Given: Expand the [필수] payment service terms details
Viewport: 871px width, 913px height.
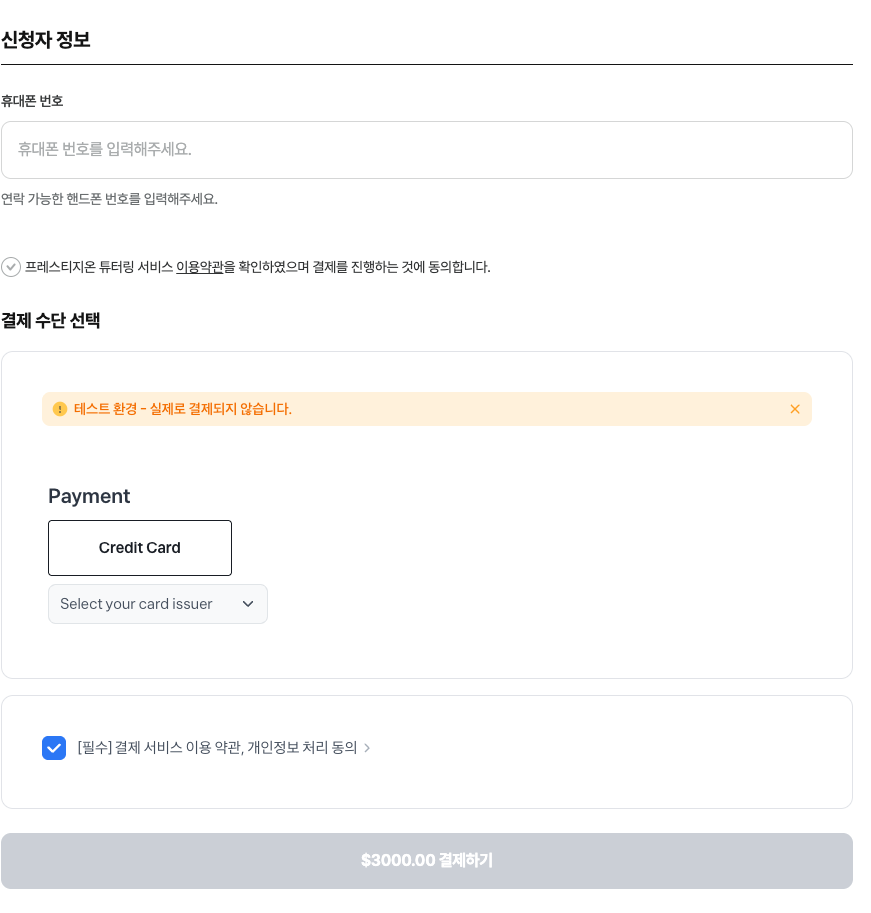Looking at the screenshot, I should [x=224, y=748].
